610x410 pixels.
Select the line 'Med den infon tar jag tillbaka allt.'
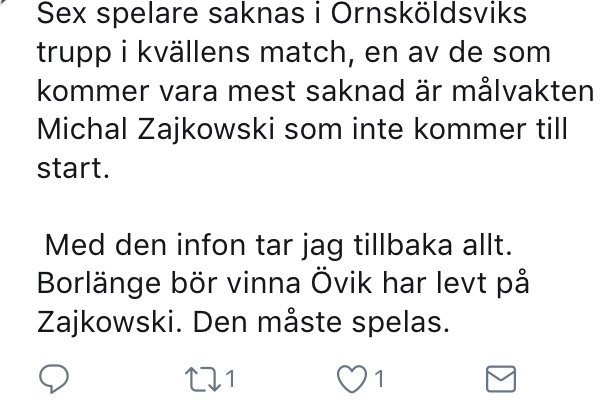279,245
